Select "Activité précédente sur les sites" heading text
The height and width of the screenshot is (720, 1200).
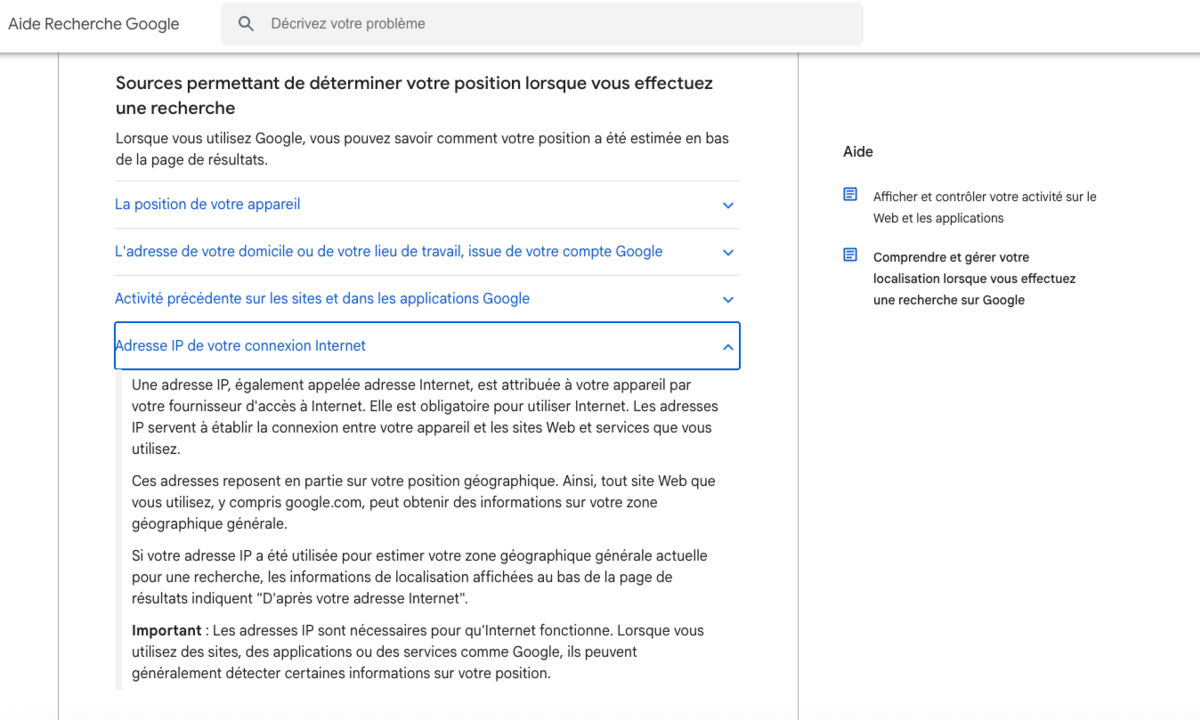322,298
